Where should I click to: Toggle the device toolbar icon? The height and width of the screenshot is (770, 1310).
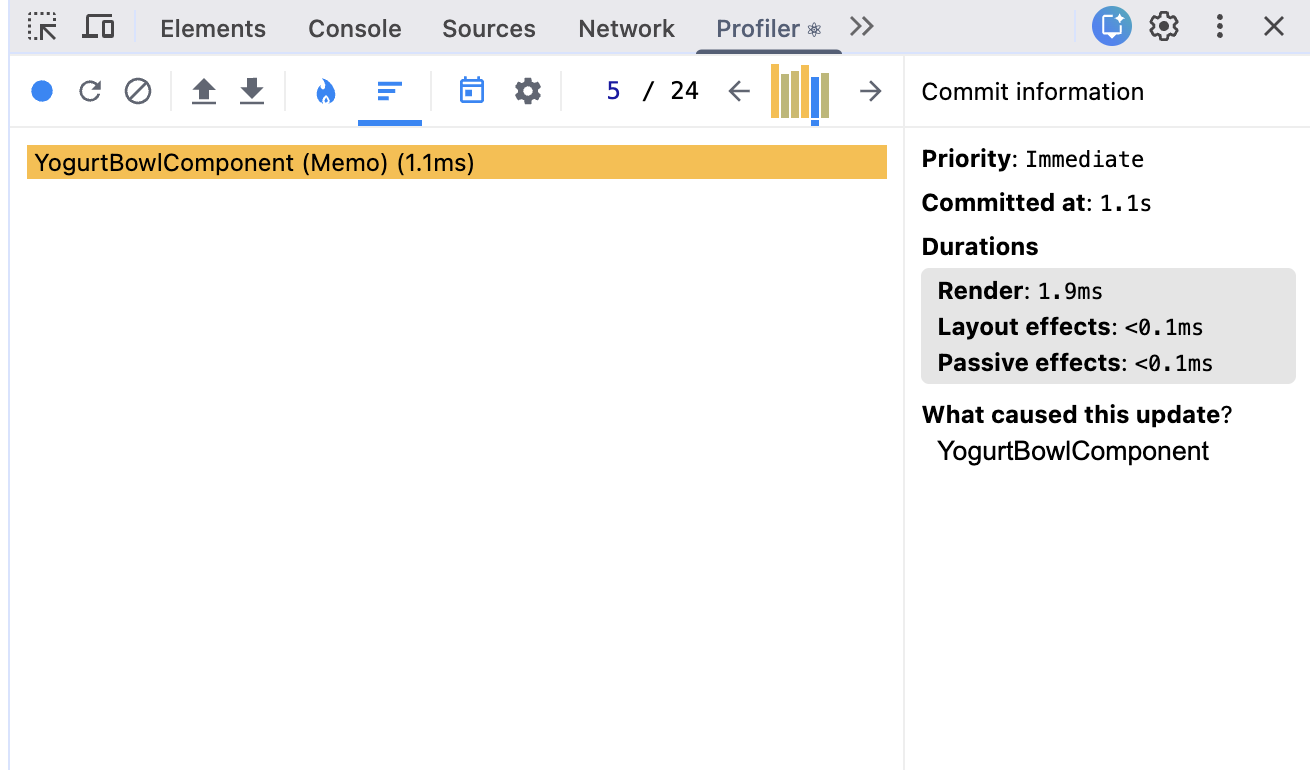pos(98,28)
